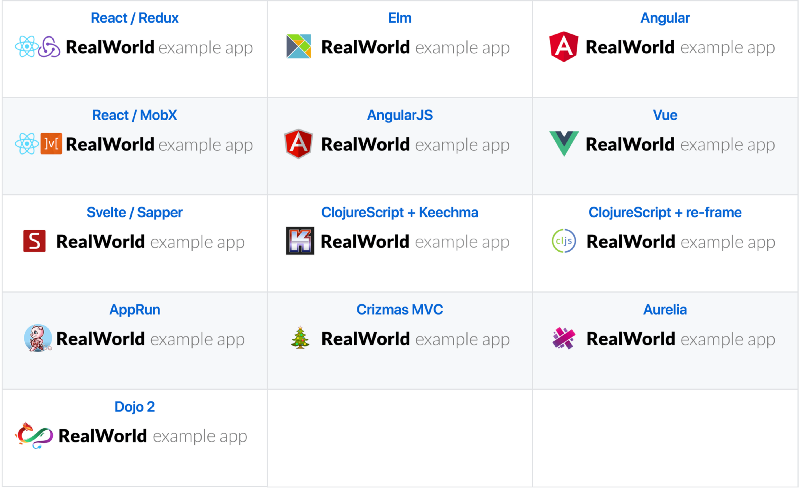
Task: Click the green Vue logo icon
Action: tap(564, 144)
